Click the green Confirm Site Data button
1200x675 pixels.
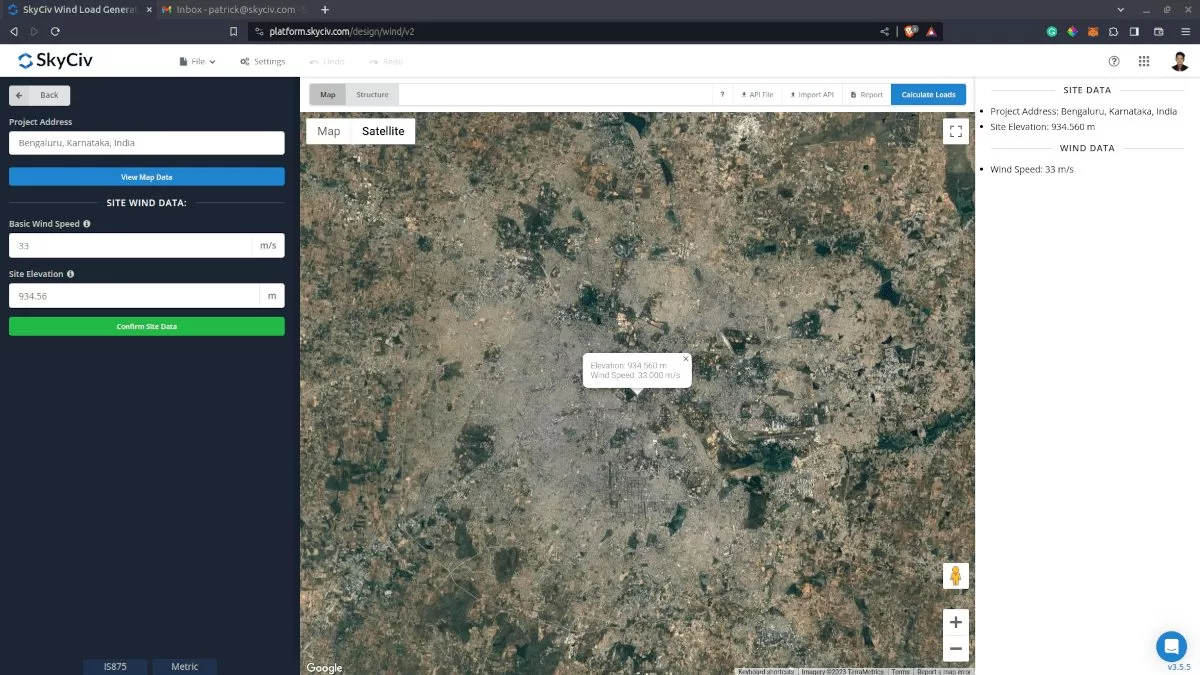(x=147, y=326)
